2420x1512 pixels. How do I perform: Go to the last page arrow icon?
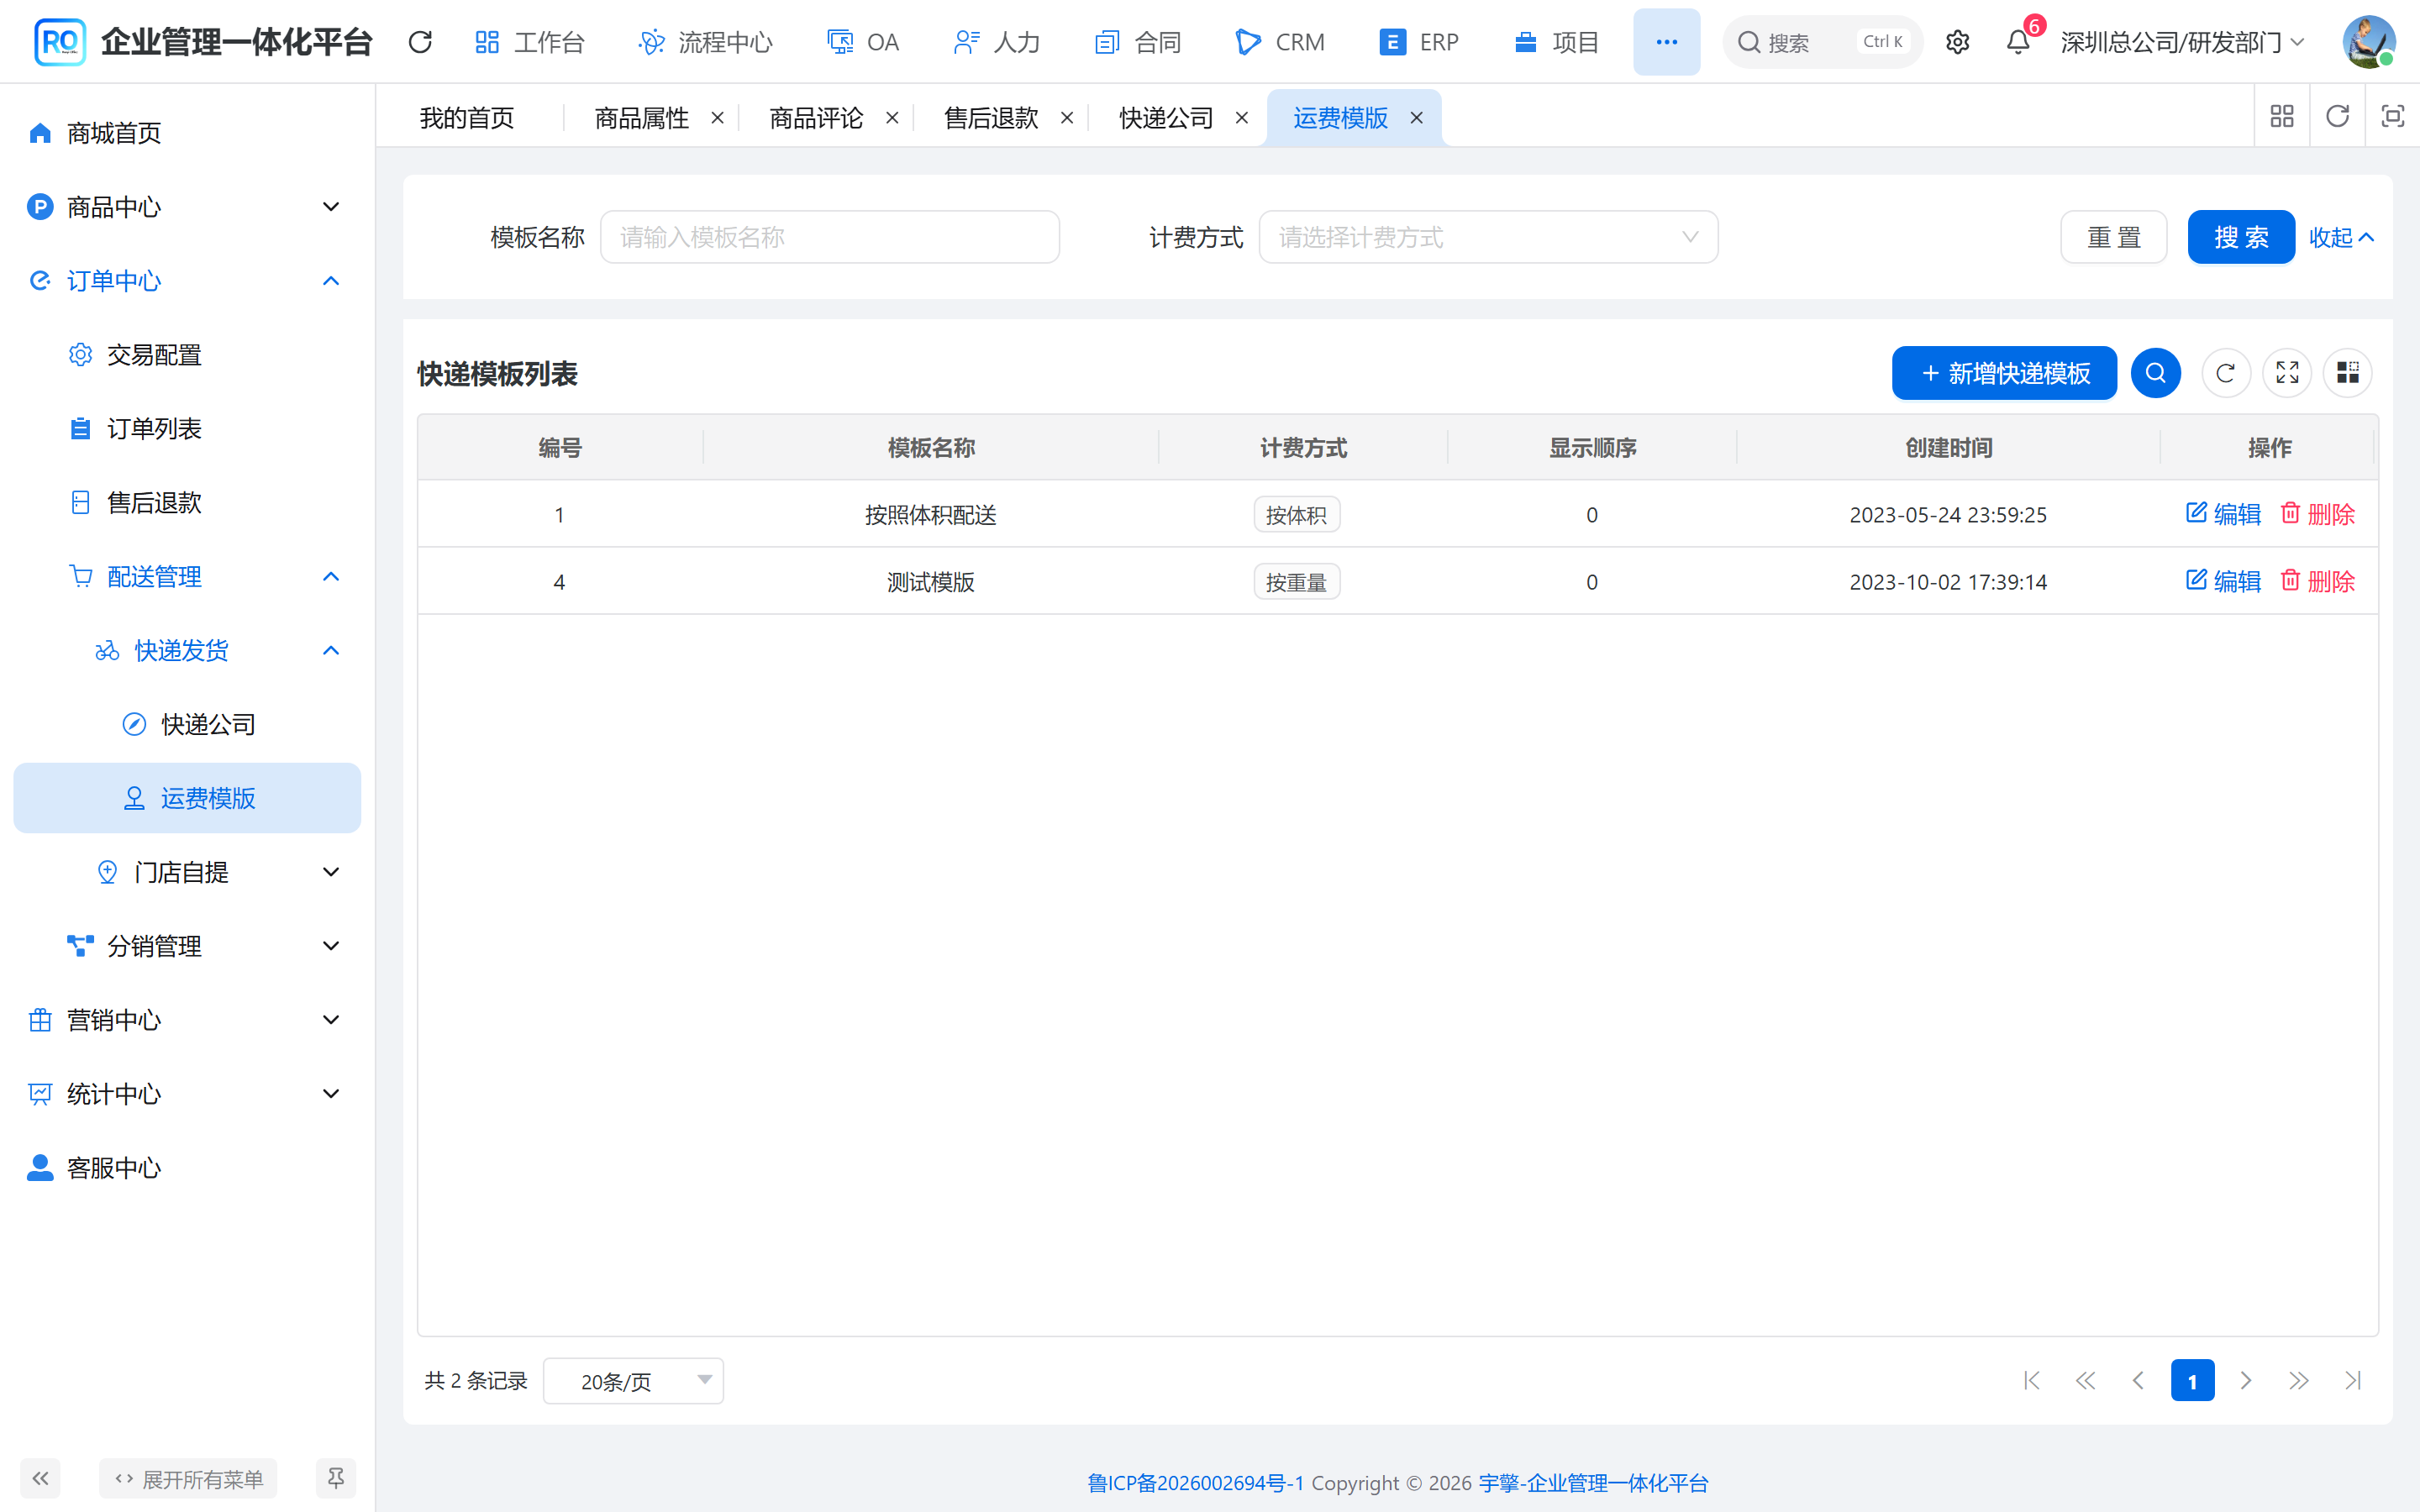(2353, 1381)
